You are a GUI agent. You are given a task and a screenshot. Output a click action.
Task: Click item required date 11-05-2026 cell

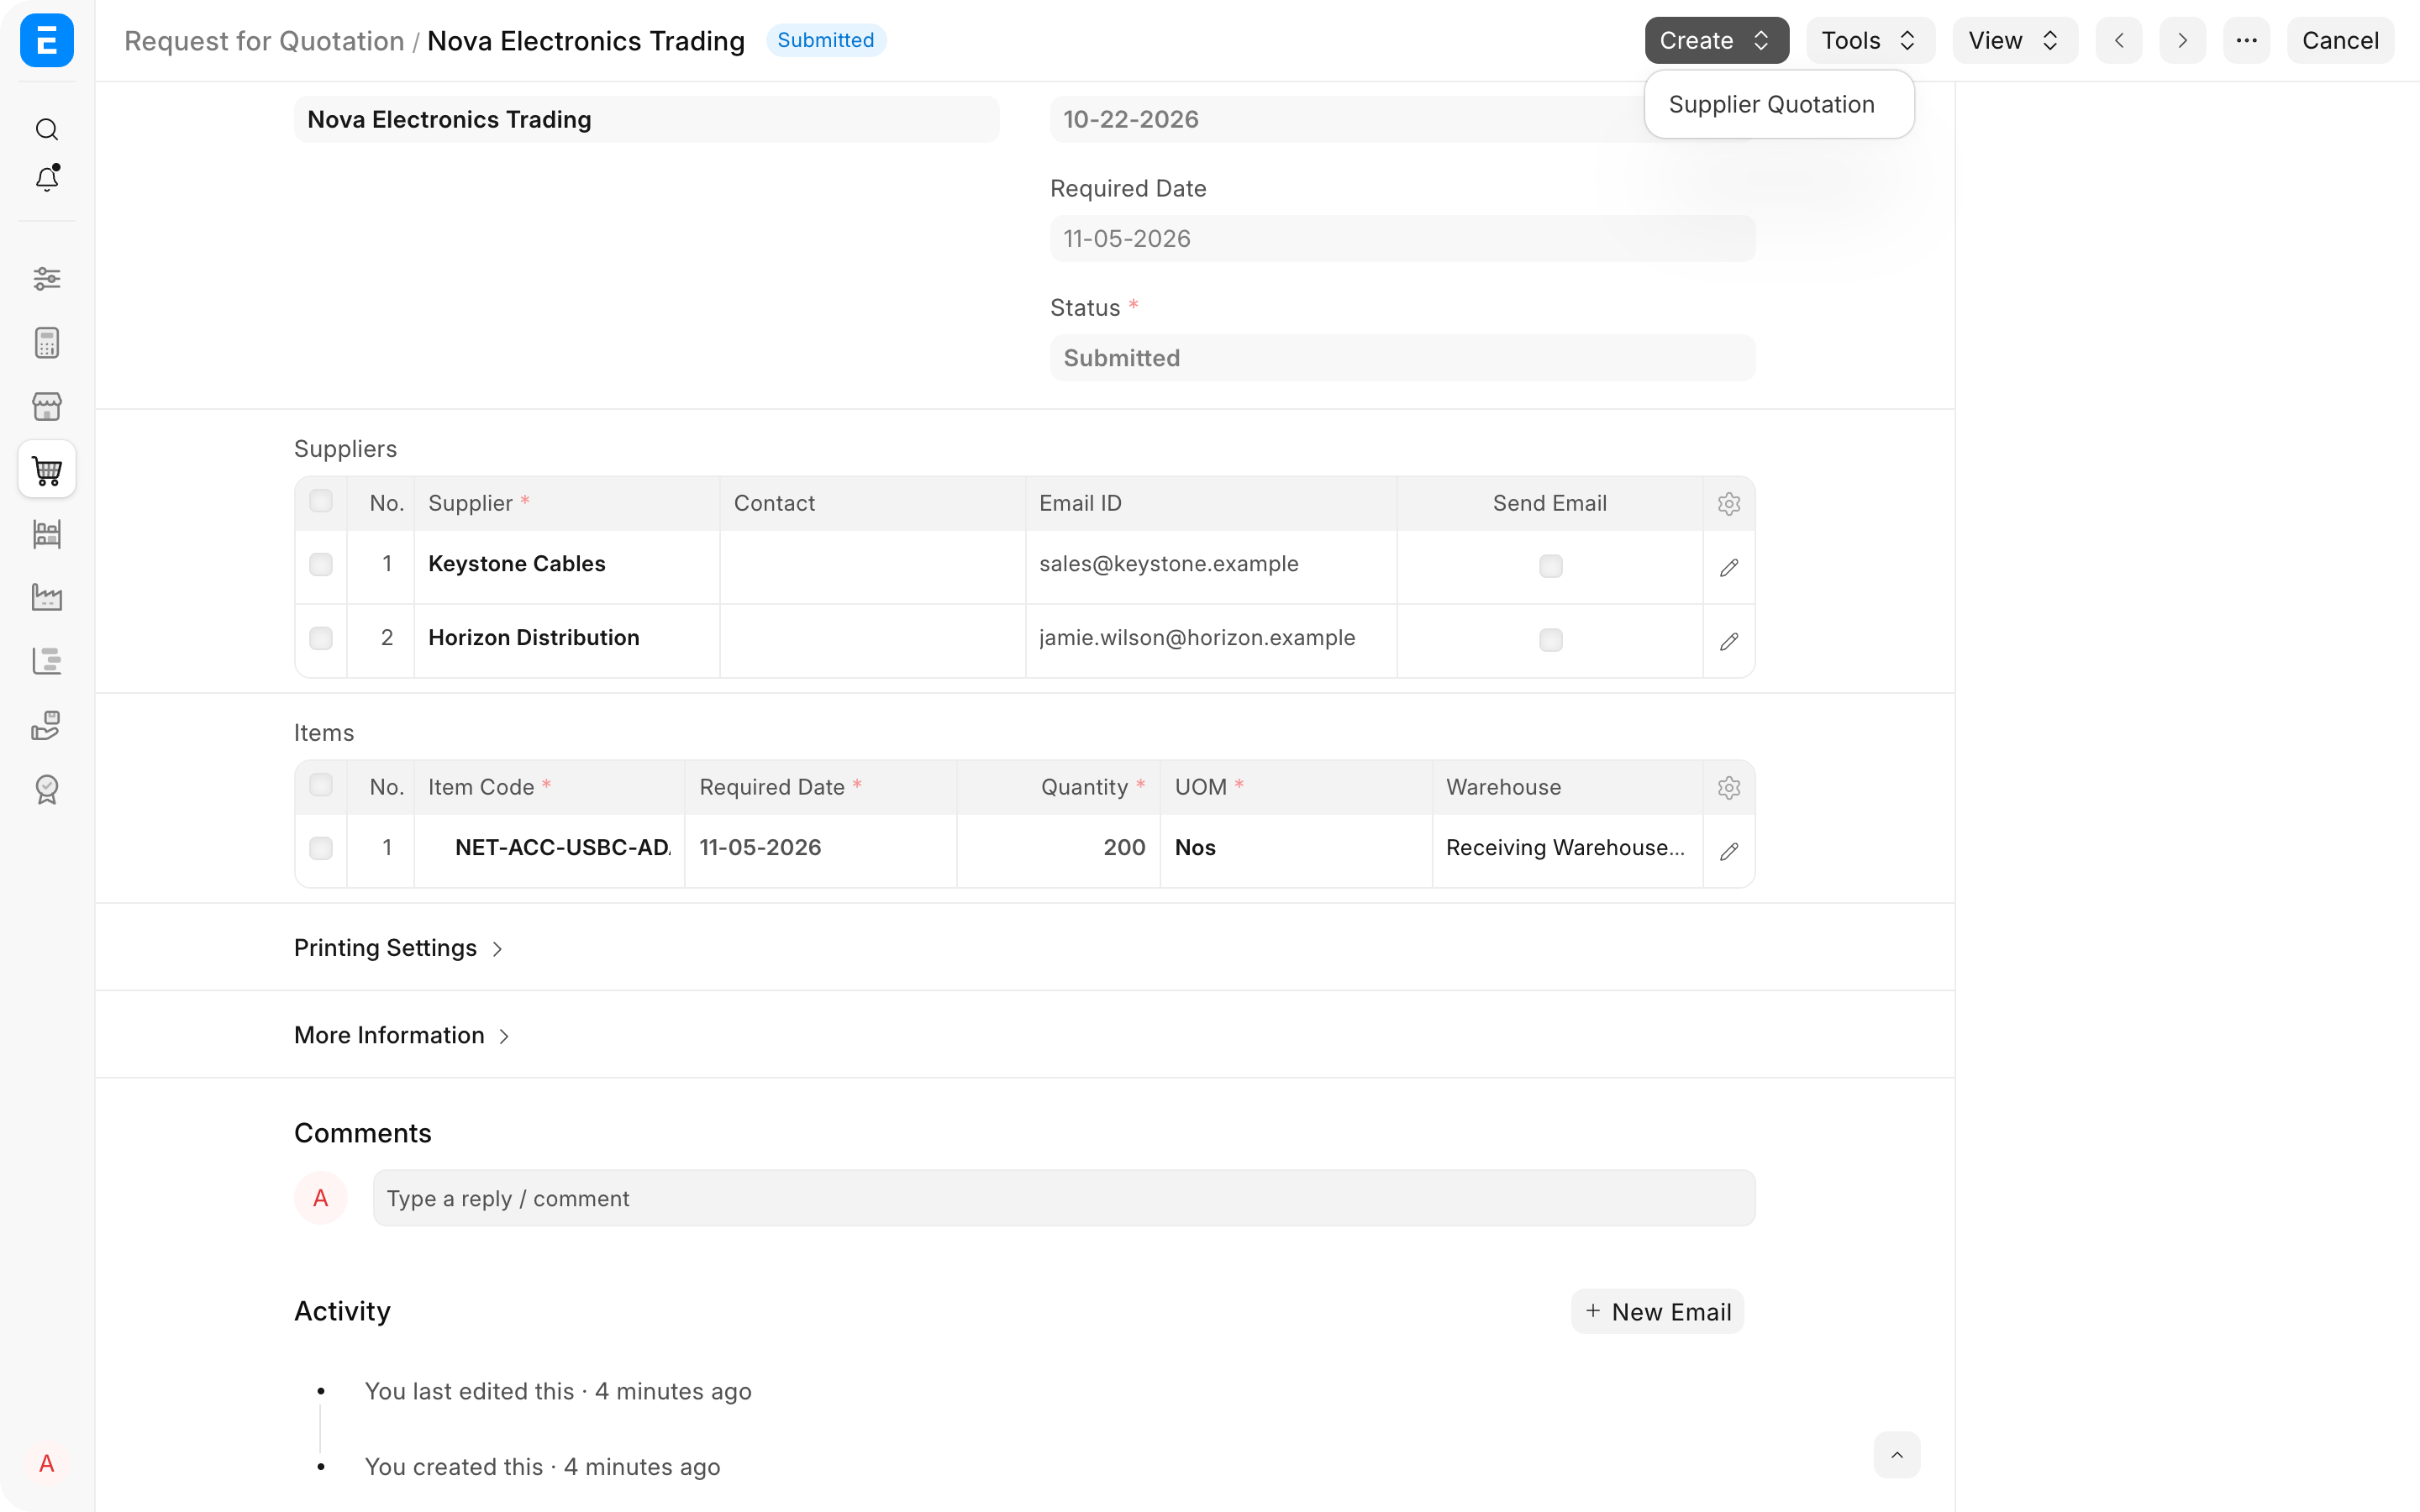click(820, 849)
